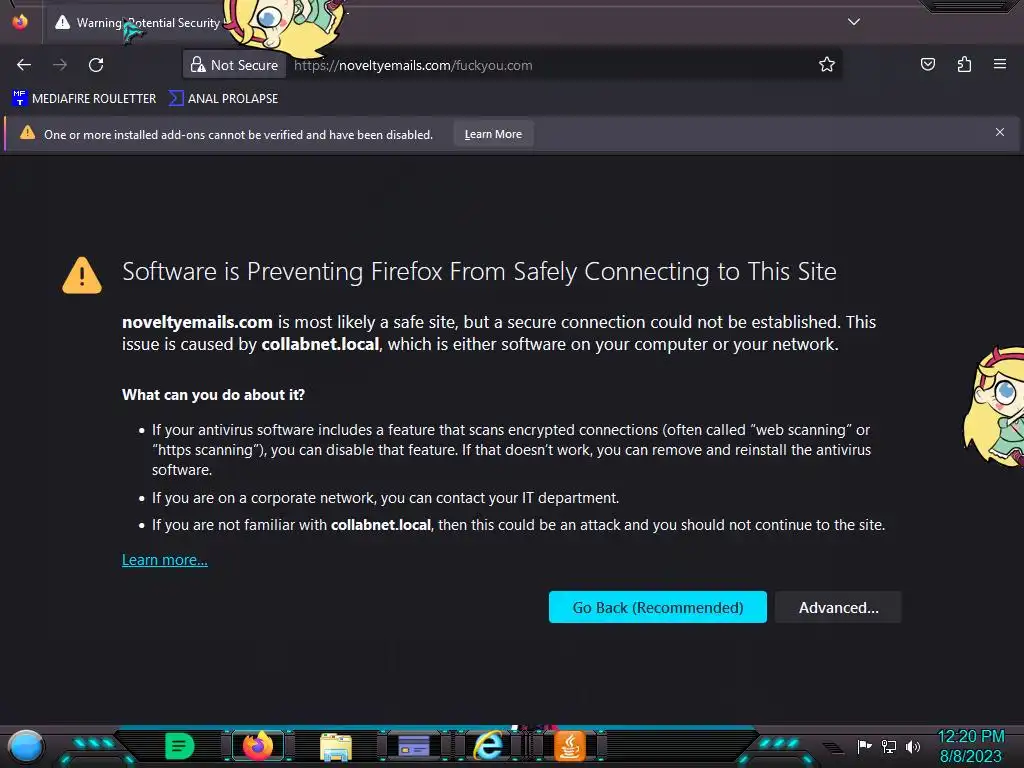Open the Advanced… options
Image resolution: width=1024 pixels, height=768 pixels.
839,607
